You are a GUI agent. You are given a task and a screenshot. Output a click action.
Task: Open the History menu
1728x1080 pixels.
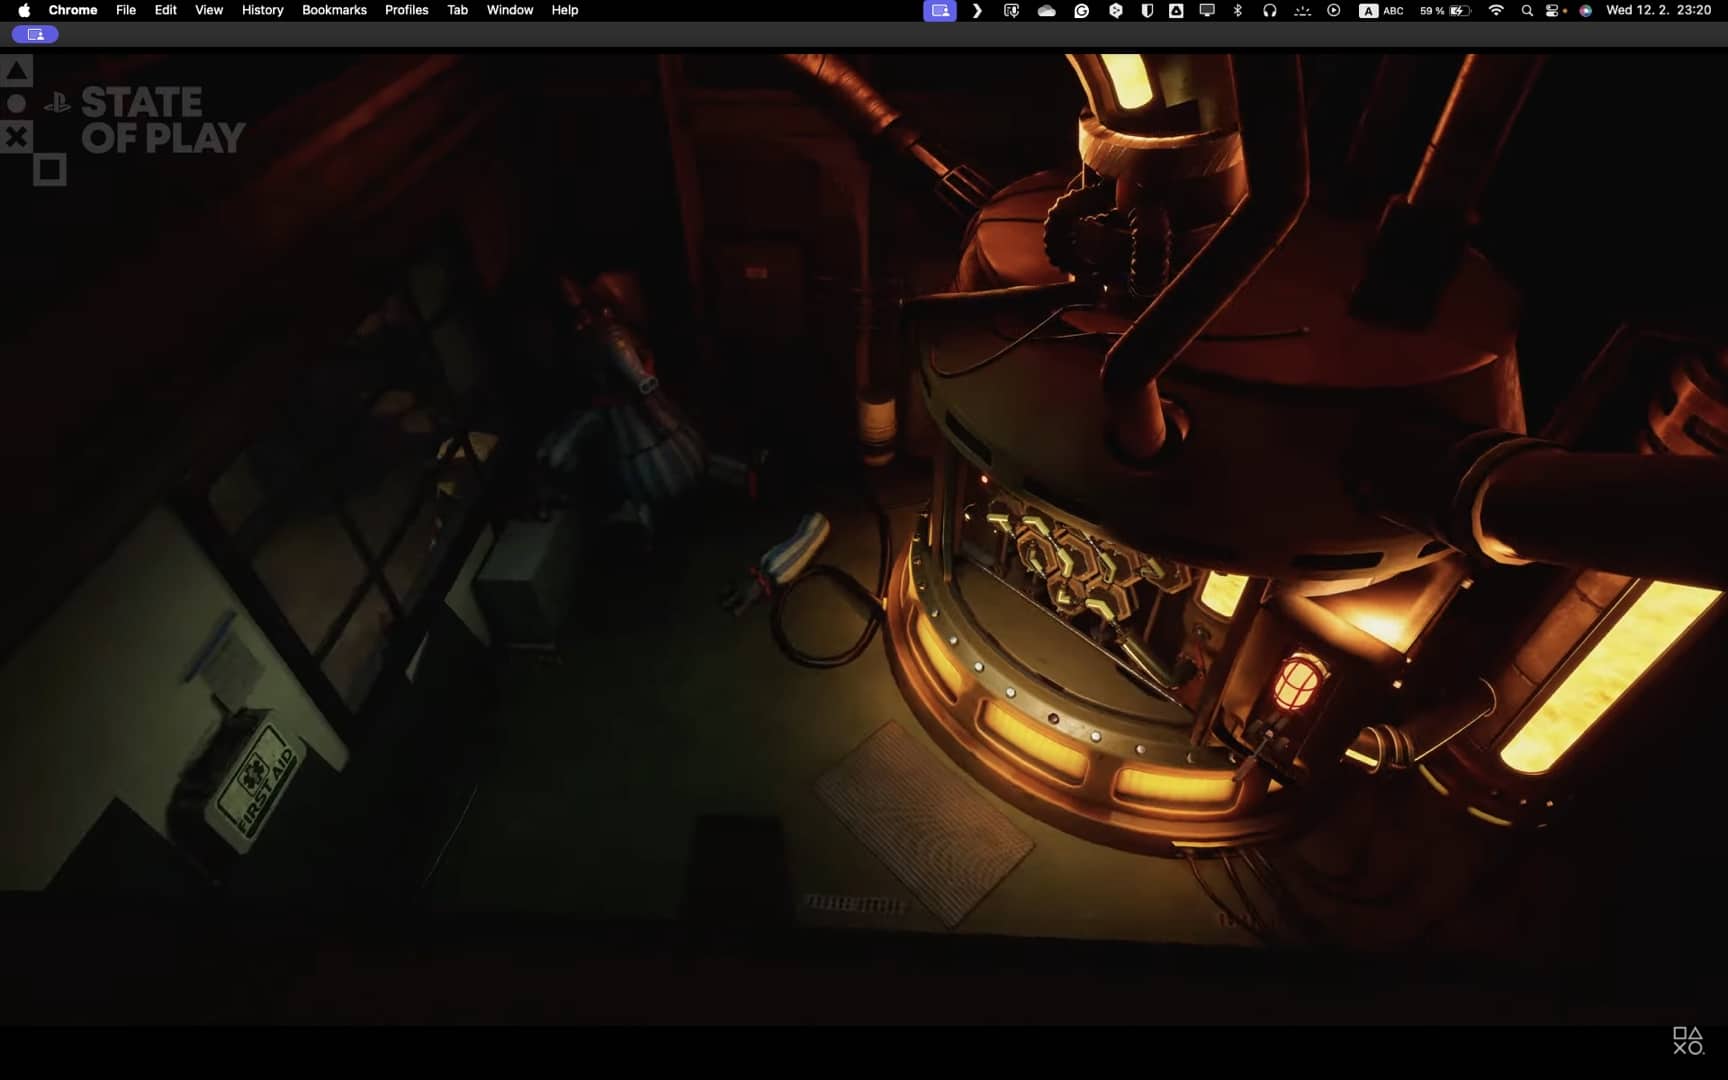tap(263, 10)
